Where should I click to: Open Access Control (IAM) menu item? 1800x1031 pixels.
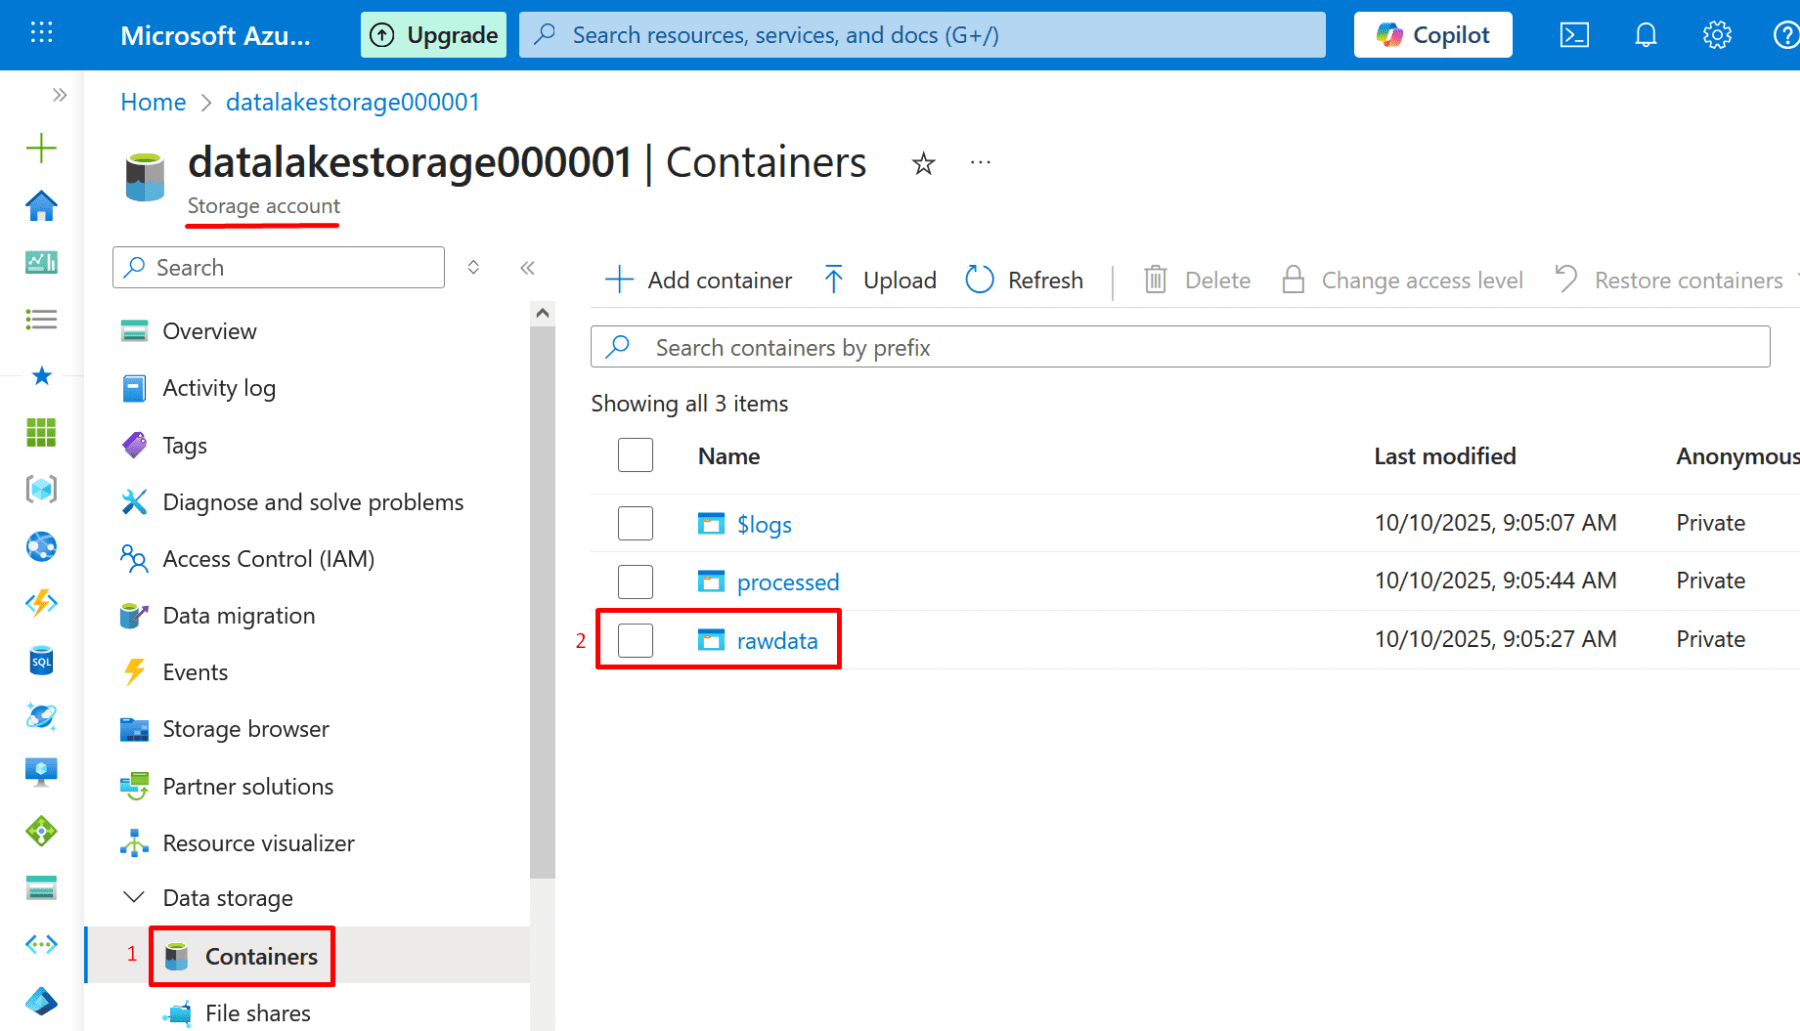tap(268, 559)
